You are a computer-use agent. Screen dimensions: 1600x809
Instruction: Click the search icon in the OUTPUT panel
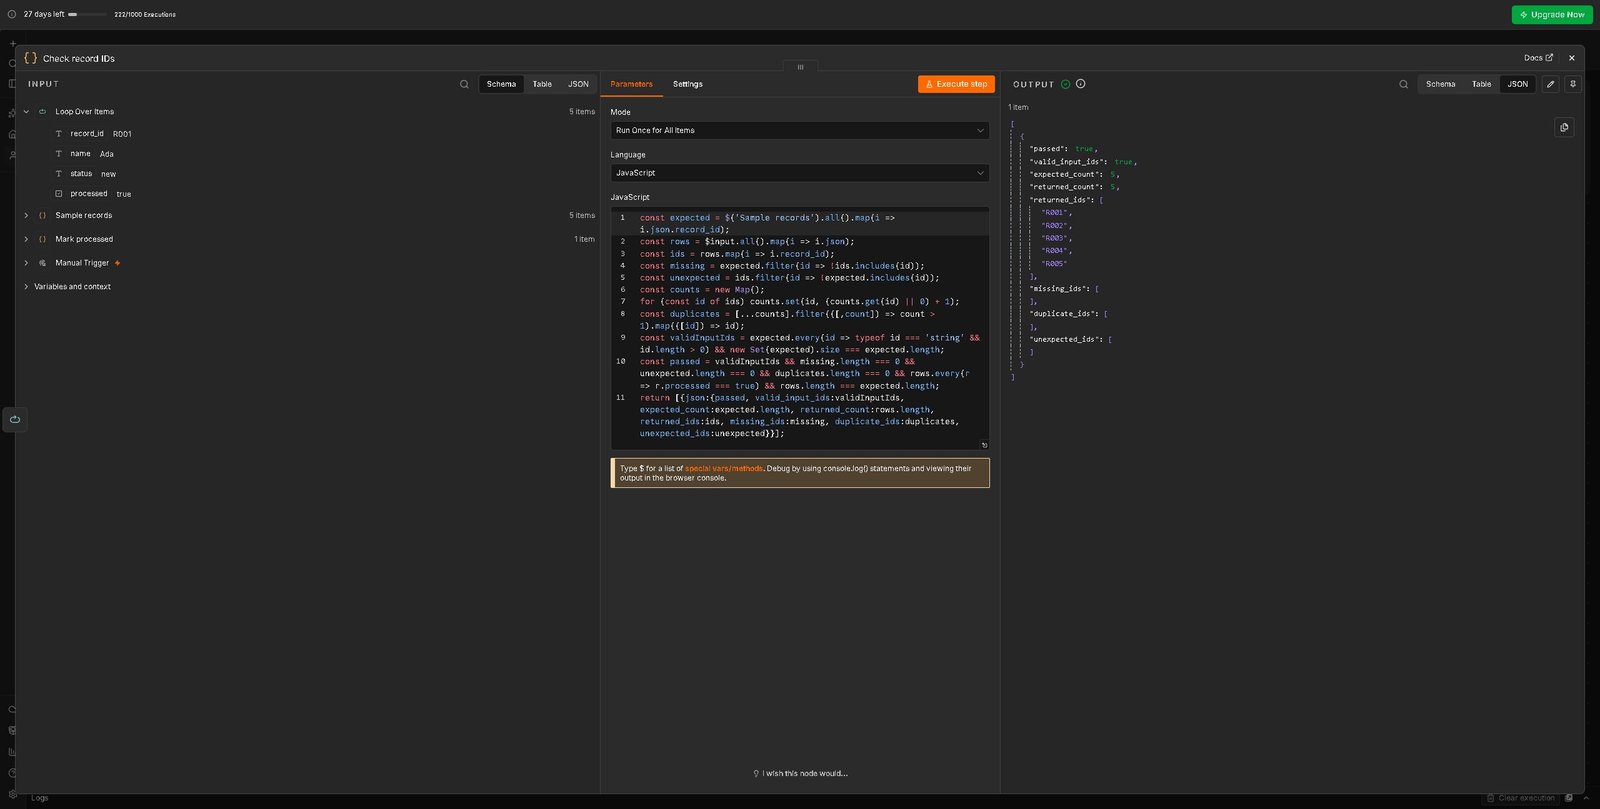1403,84
